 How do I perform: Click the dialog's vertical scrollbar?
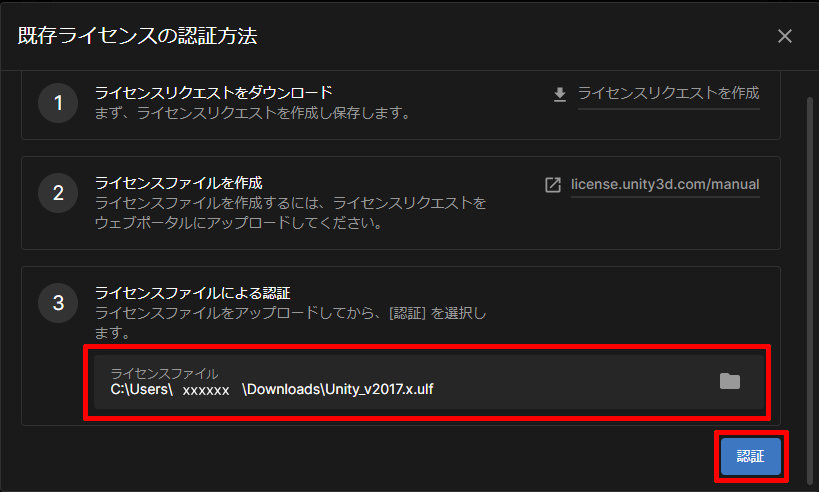click(x=808, y=250)
